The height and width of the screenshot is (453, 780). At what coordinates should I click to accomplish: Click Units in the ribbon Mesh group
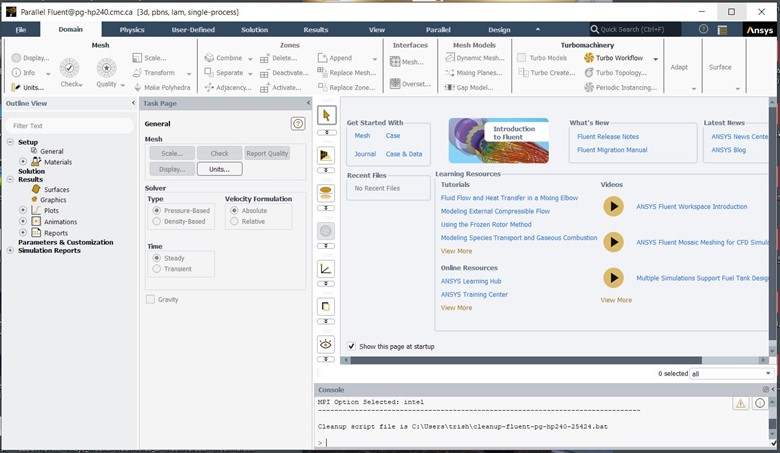27,88
